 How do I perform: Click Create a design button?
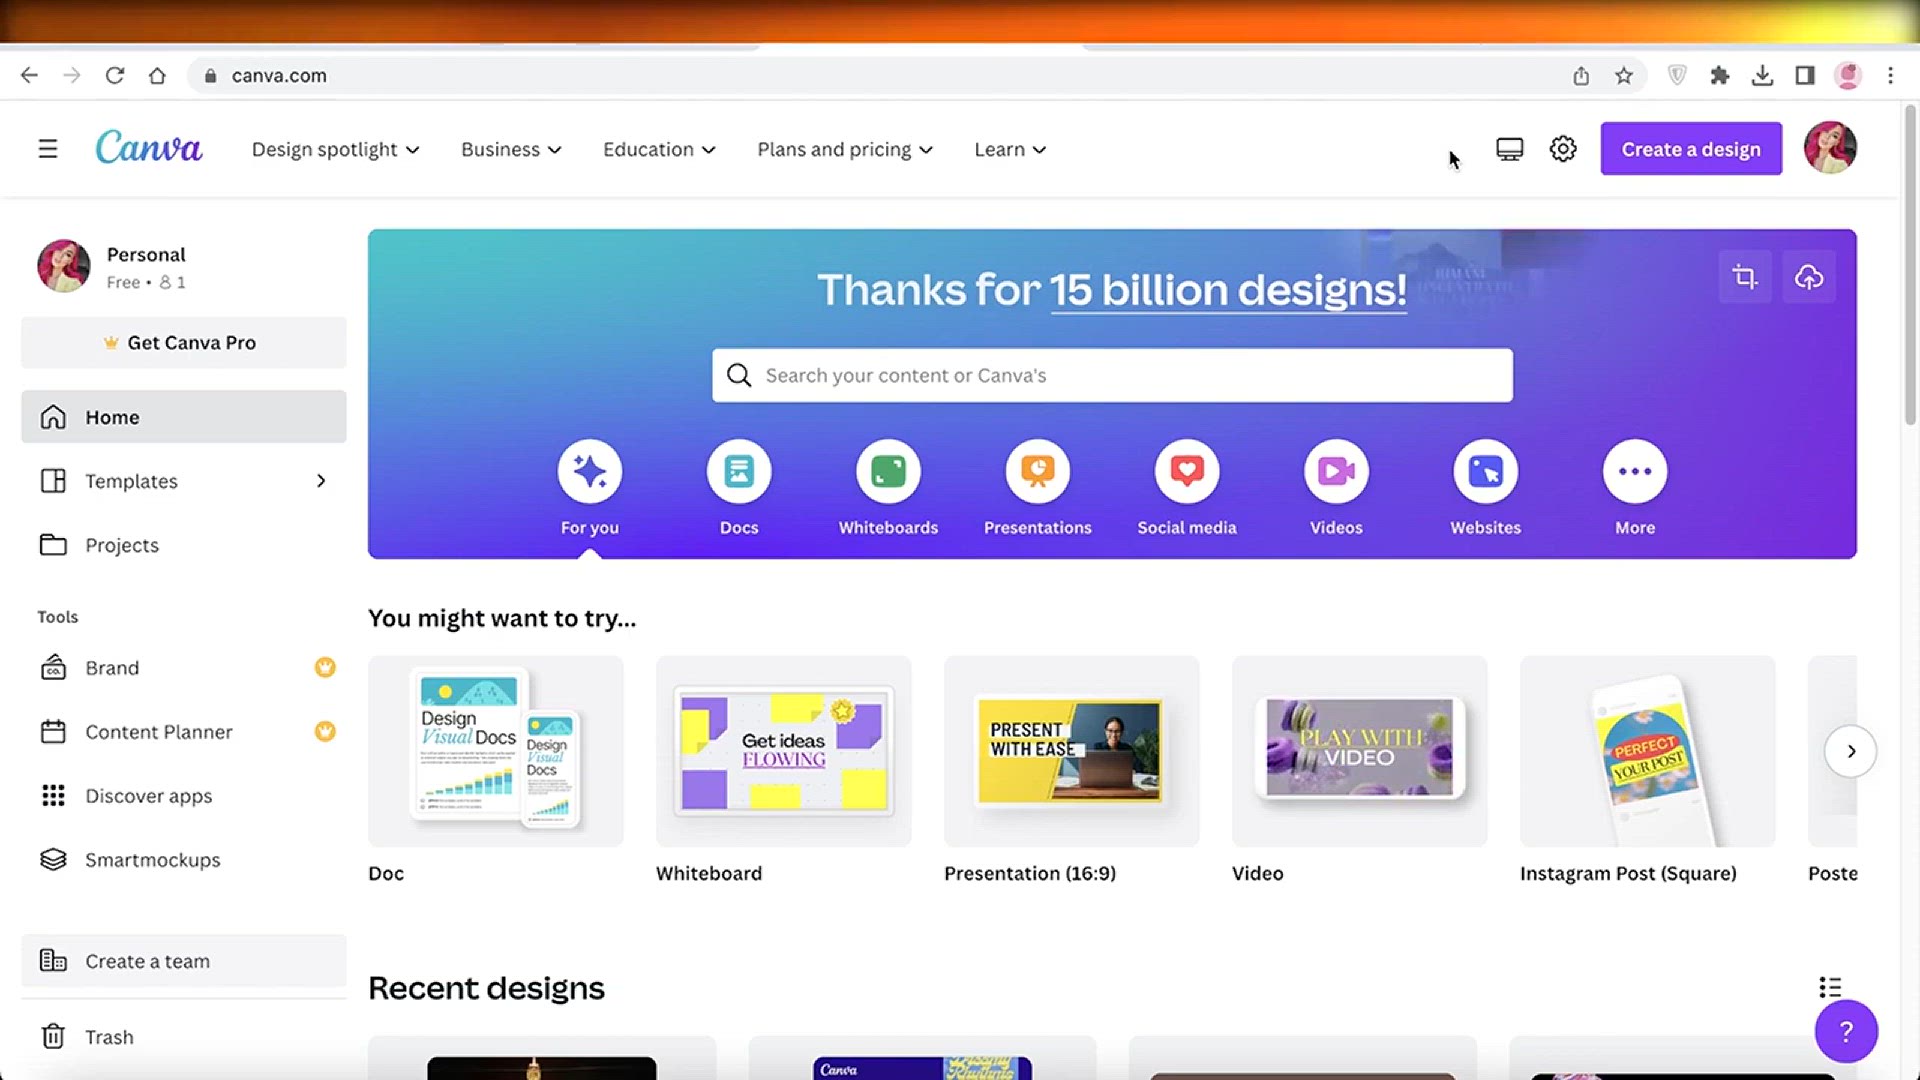pyautogui.click(x=1691, y=149)
